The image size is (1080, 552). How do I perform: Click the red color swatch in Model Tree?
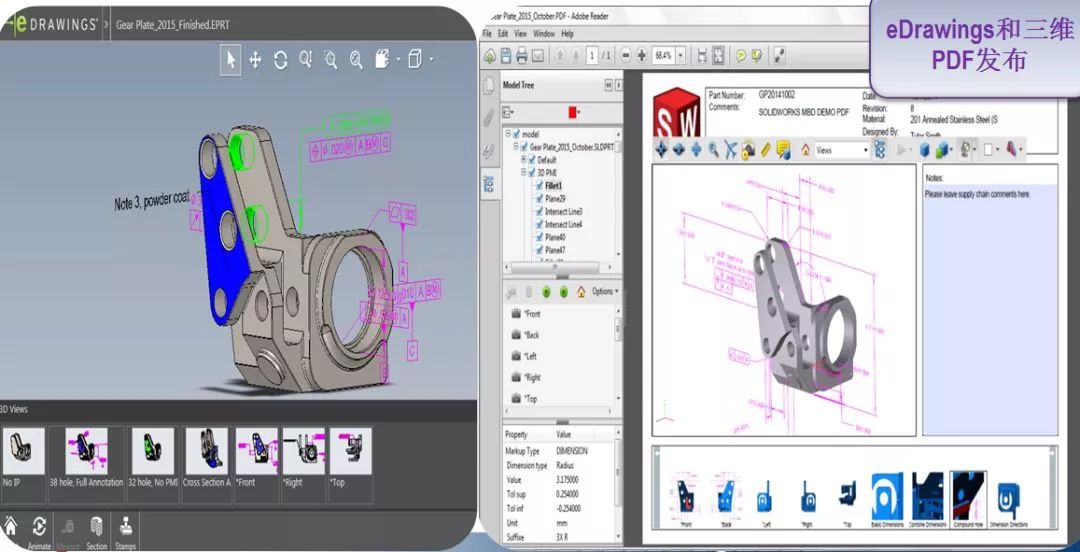[573, 112]
